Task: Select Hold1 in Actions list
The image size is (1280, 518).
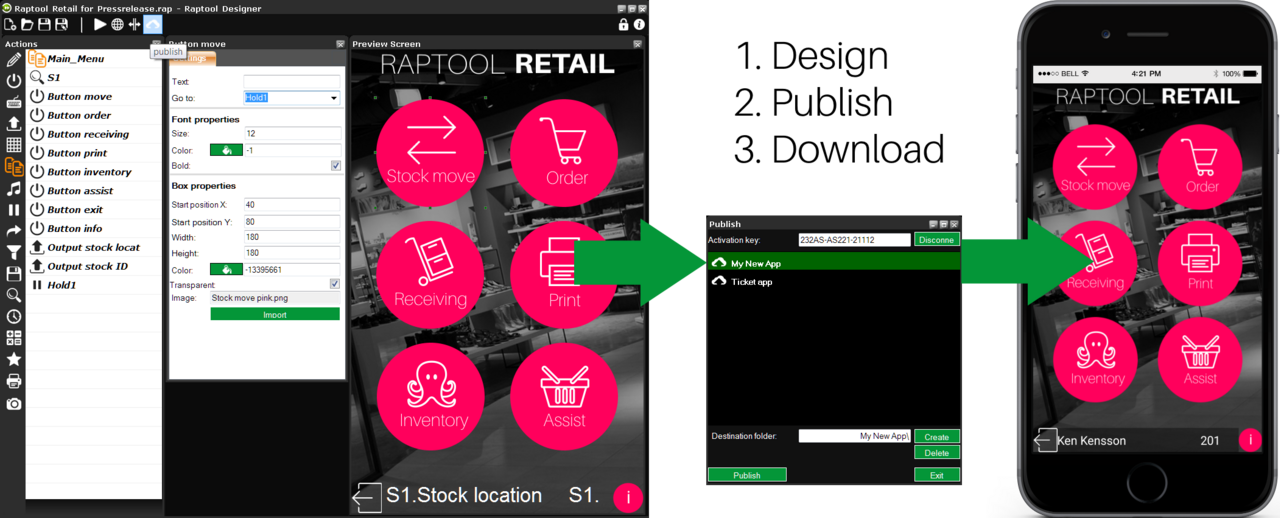Action: pyautogui.click(x=94, y=285)
